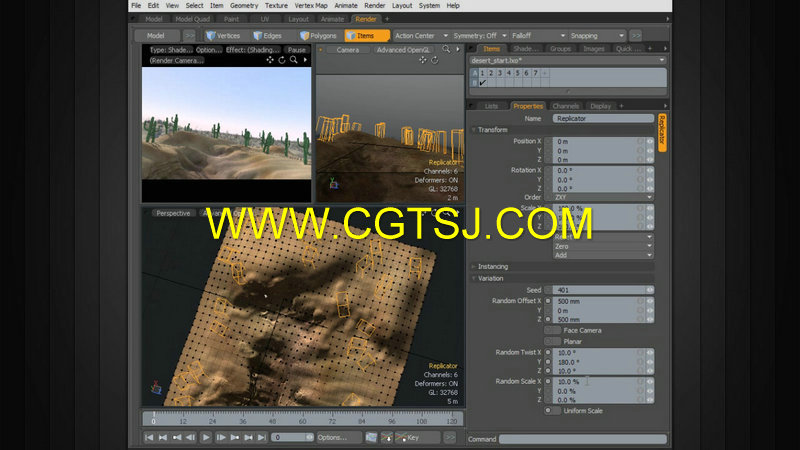Click zoom magnifier in Camera viewport
This screenshot has height=450, width=800.
[x=446, y=49]
